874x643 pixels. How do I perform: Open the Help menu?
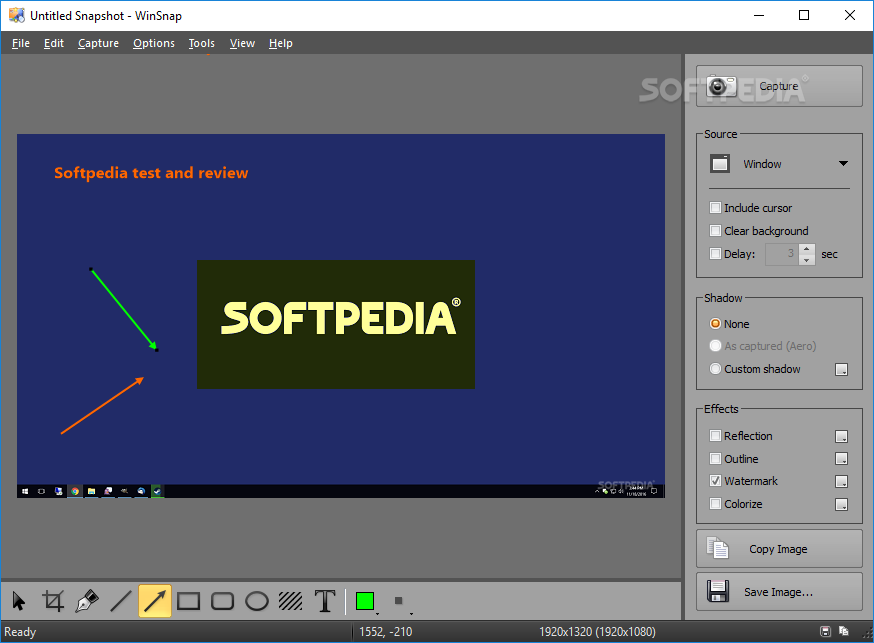[280, 43]
